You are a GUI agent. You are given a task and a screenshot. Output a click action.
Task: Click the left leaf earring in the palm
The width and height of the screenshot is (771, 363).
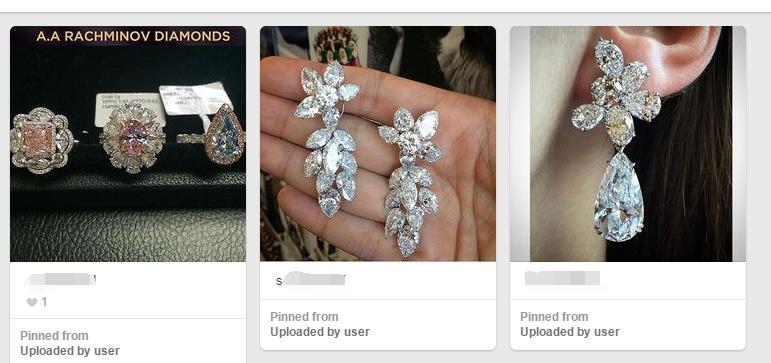pyautogui.click(x=327, y=139)
